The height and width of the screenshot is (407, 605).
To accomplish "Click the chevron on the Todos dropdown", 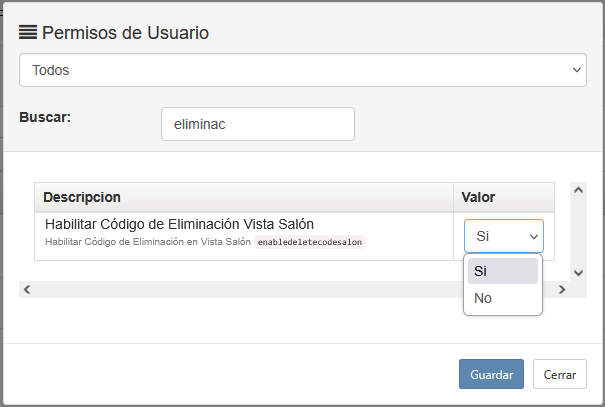I will tap(577, 70).
